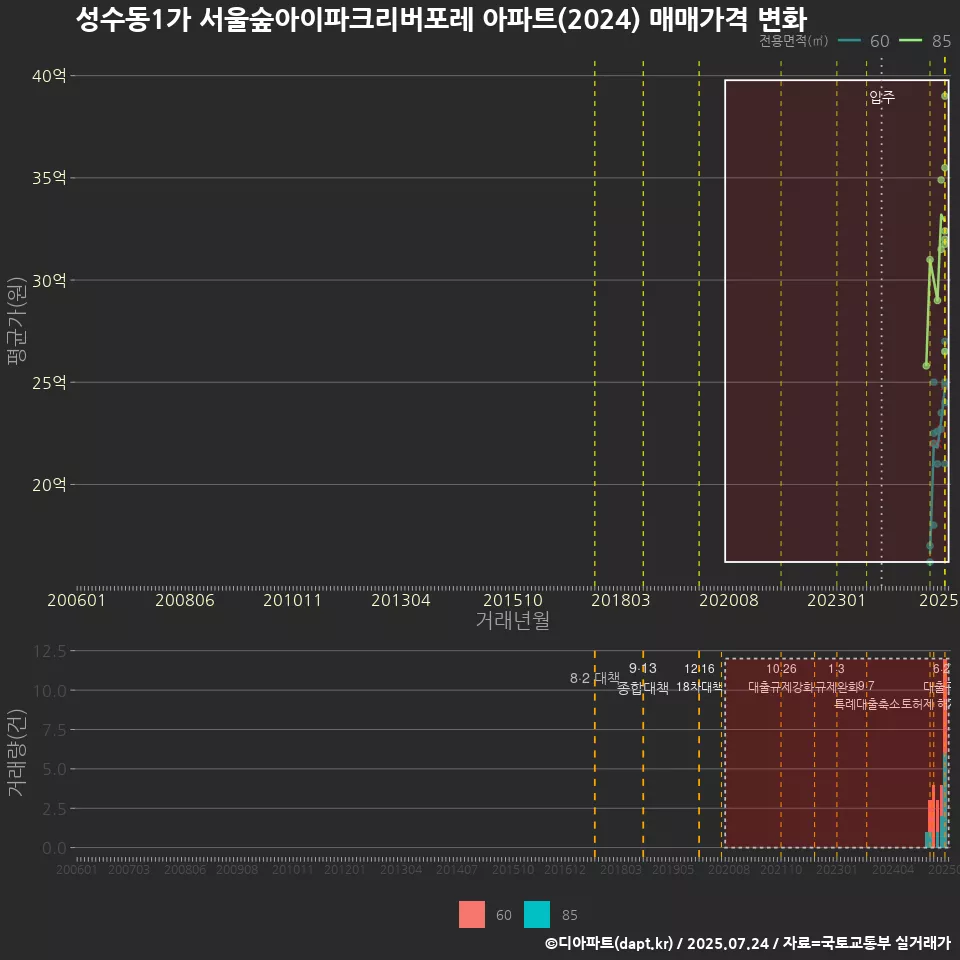Click the 전용면적(㎡) legend label
This screenshot has height=960, width=960.
pyautogui.click(x=793, y=41)
